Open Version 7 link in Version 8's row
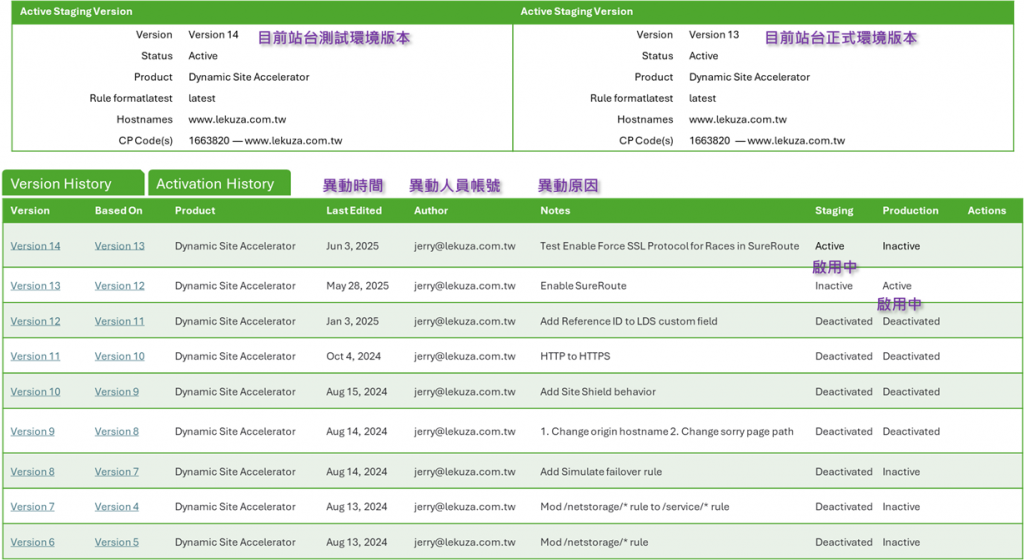Screen dimensions: 1024x560 (117, 472)
